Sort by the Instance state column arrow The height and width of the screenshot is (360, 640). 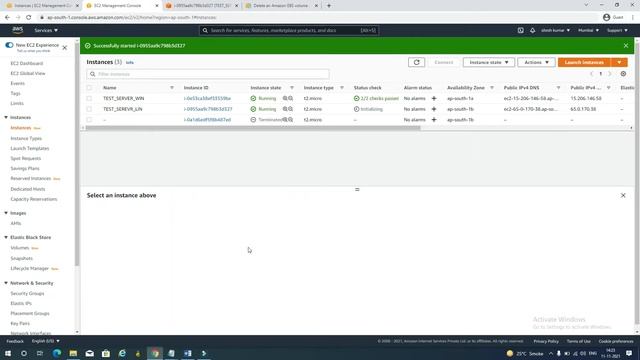(292, 88)
